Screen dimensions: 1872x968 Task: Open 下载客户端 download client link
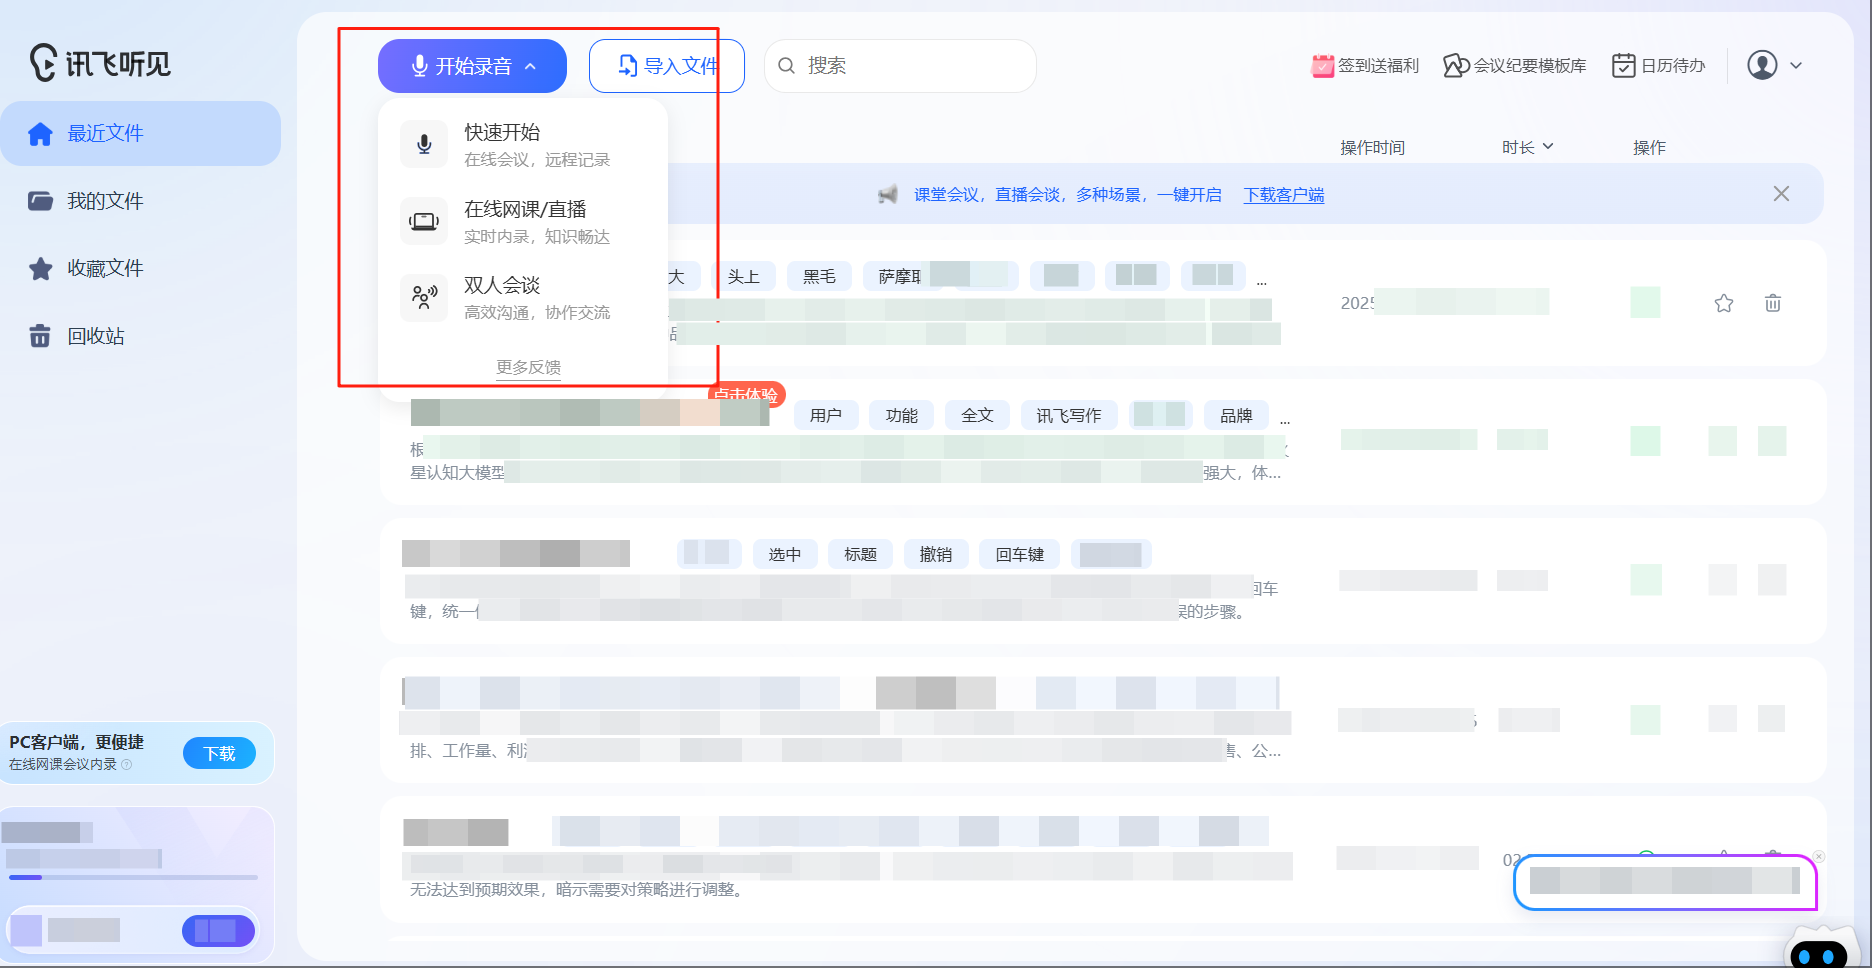tap(1284, 195)
